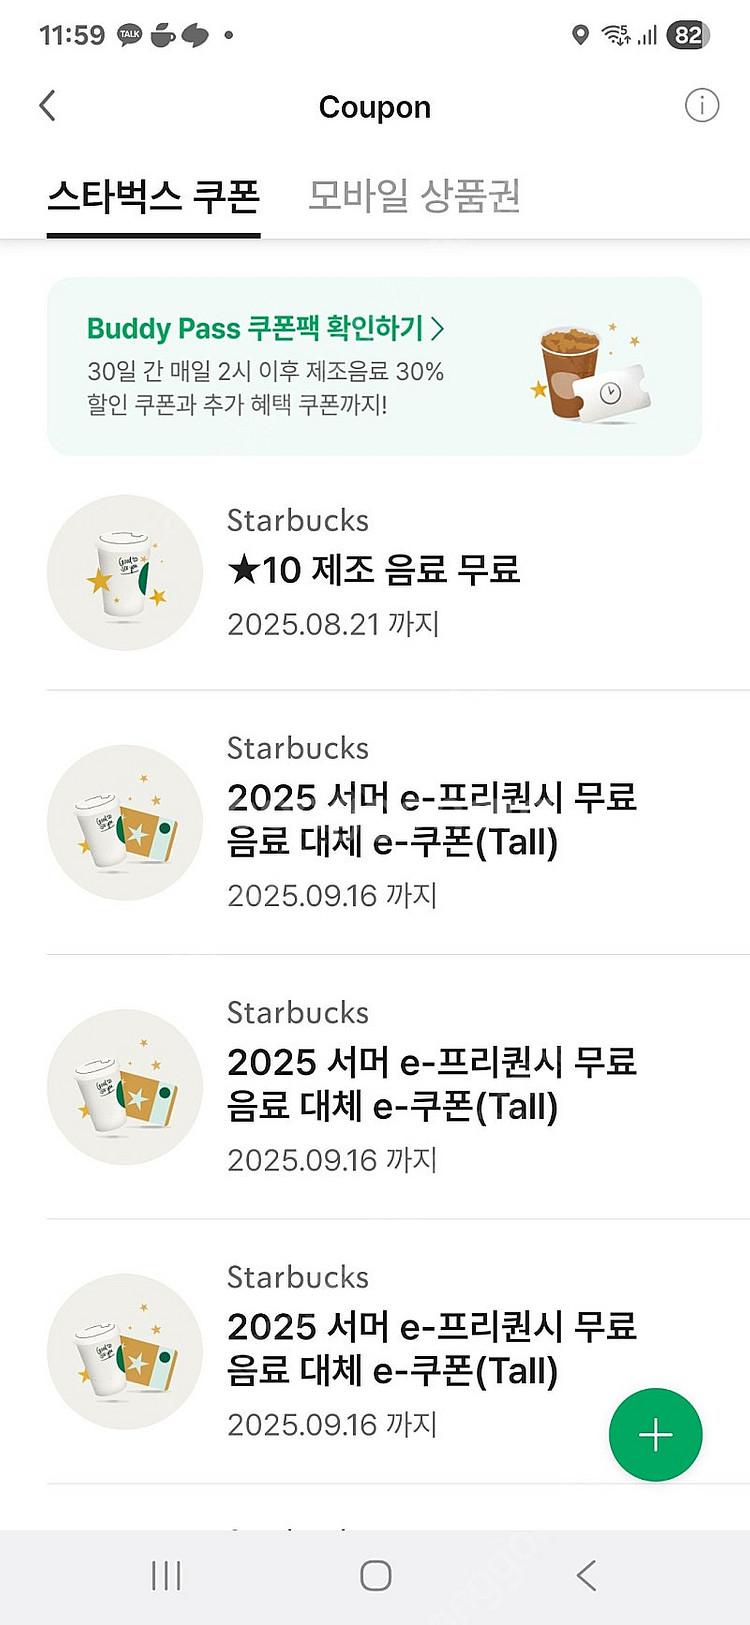Tap the third summer e-frequency coupon thumbnail
Image resolution: width=750 pixels, height=1625 pixels.
[x=125, y=1351]
